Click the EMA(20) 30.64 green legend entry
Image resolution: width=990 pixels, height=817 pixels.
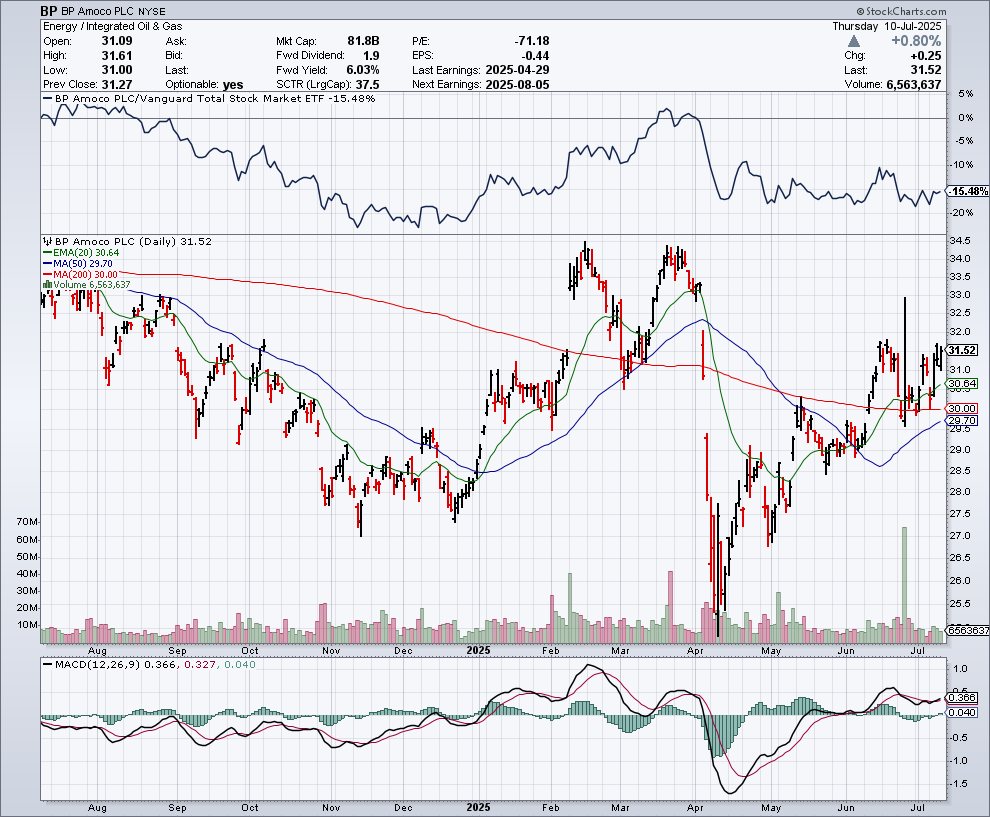tap(81, 253)
